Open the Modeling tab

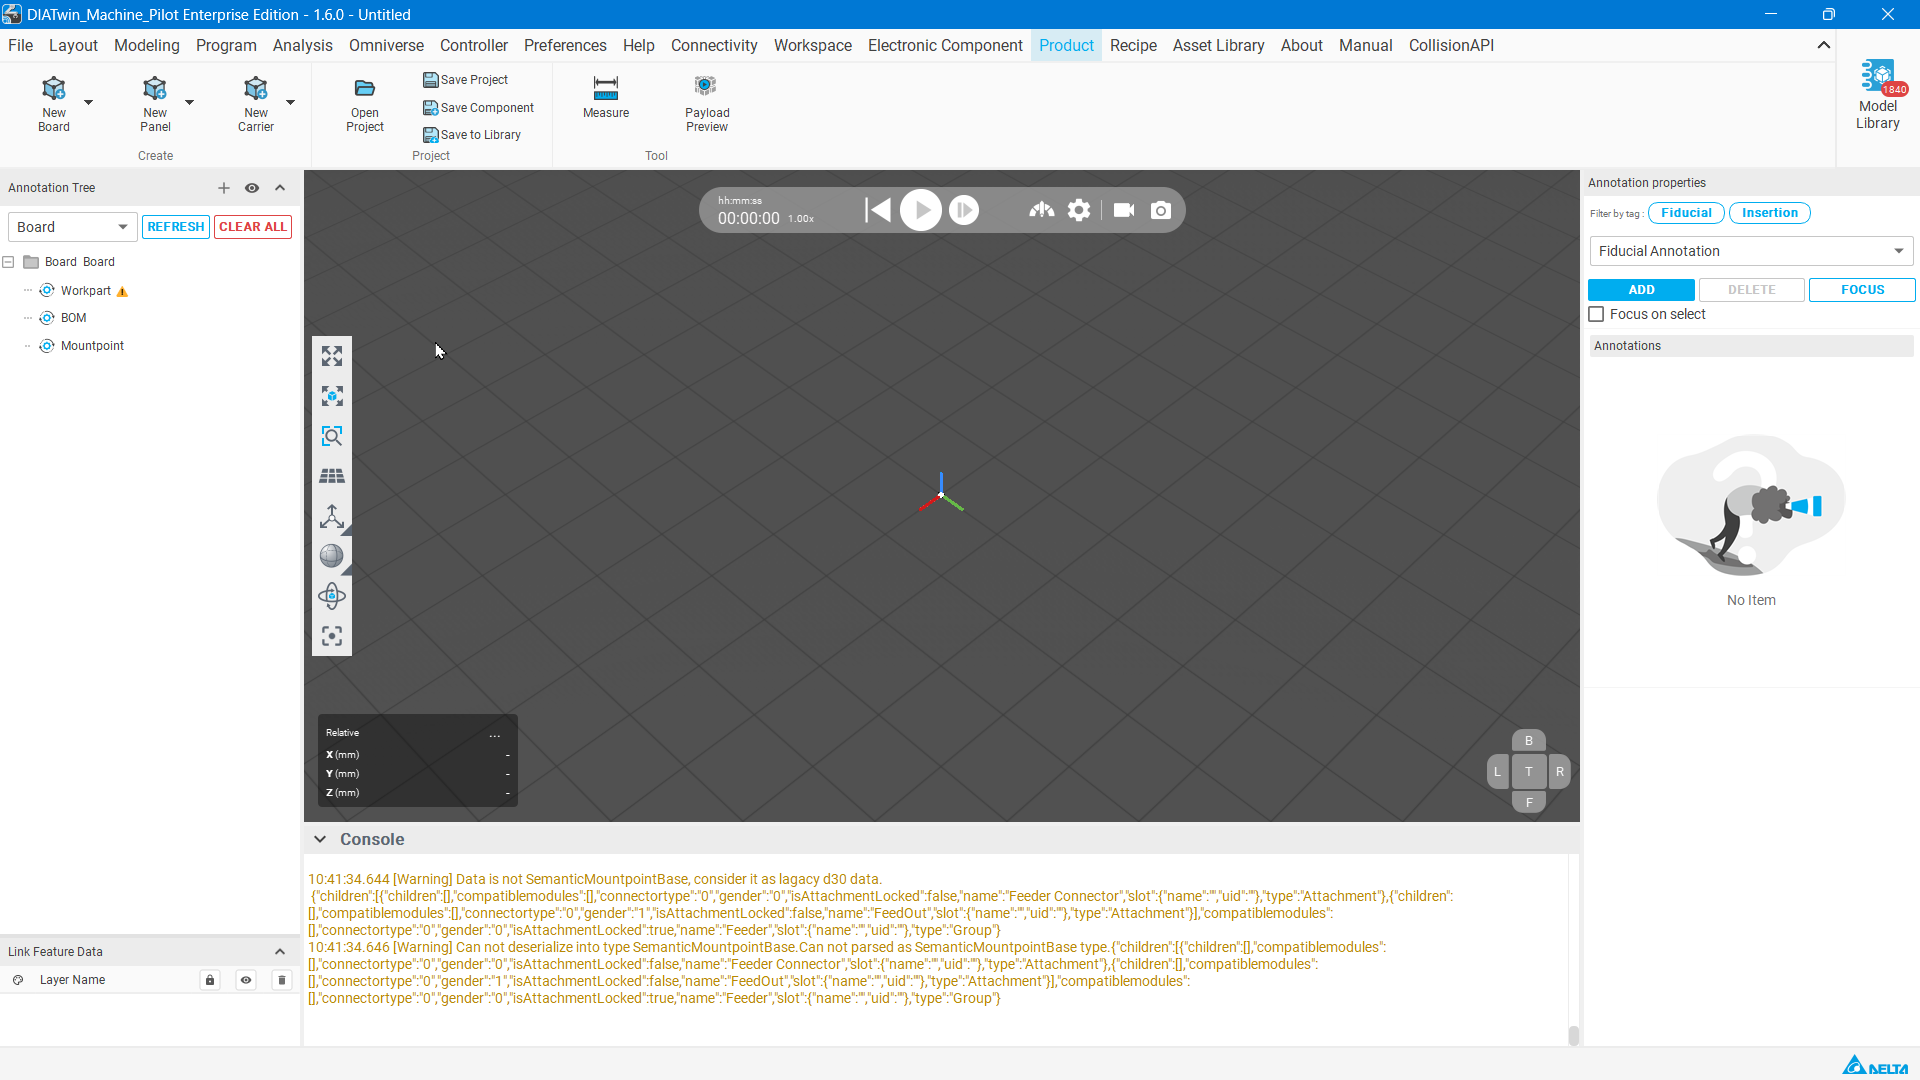pos(147,46)
